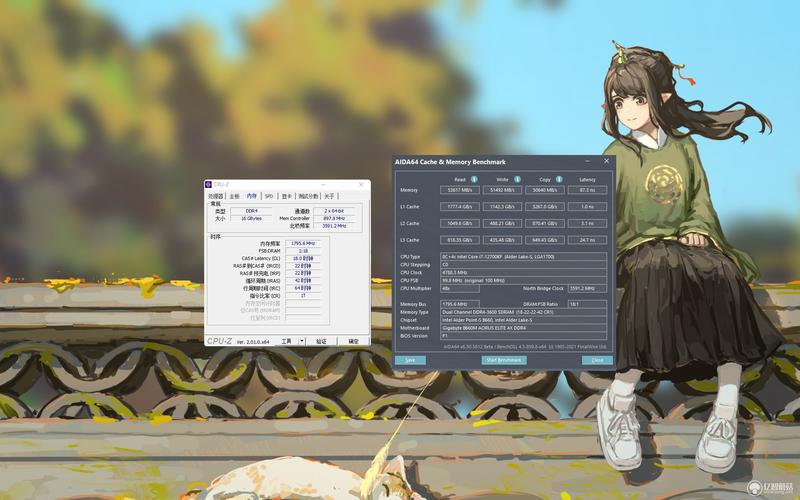Click the Write column info icon in AIDA64

pos(517,180)
